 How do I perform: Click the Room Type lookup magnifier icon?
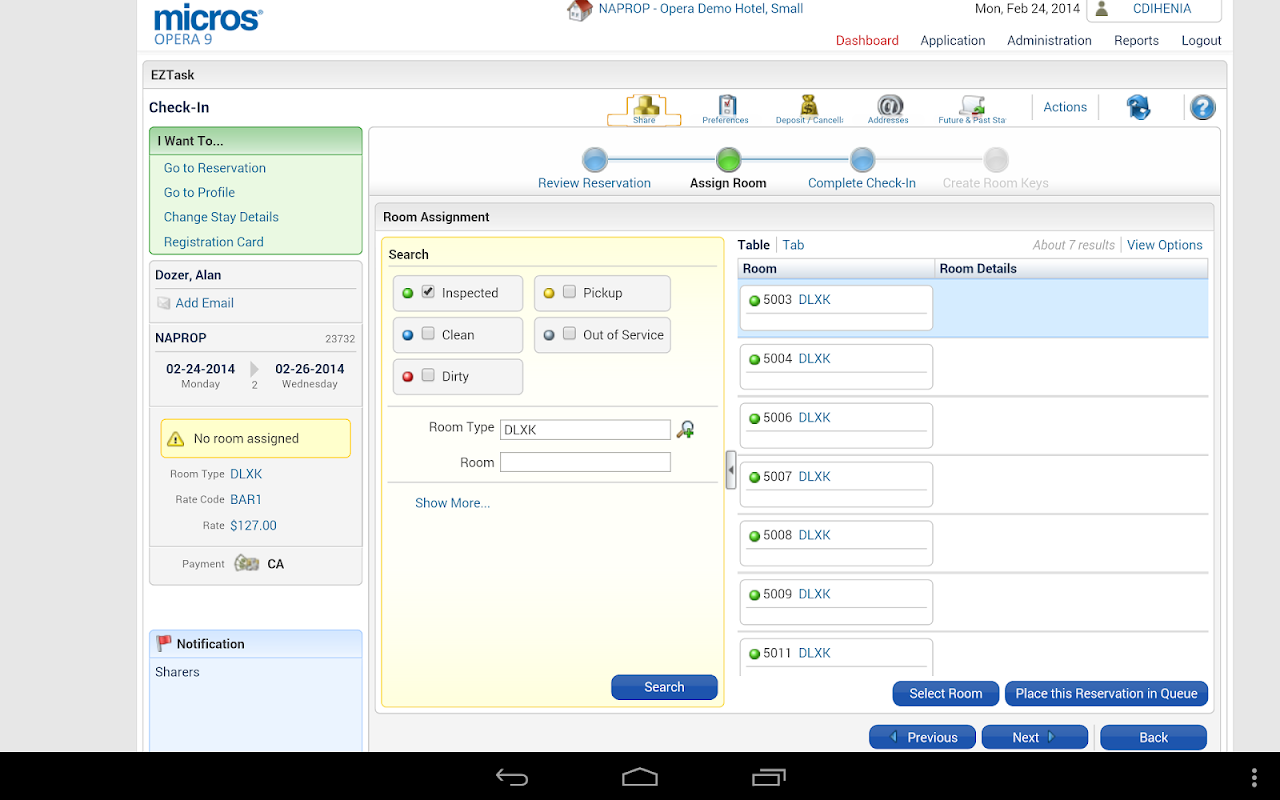[685, 429]
